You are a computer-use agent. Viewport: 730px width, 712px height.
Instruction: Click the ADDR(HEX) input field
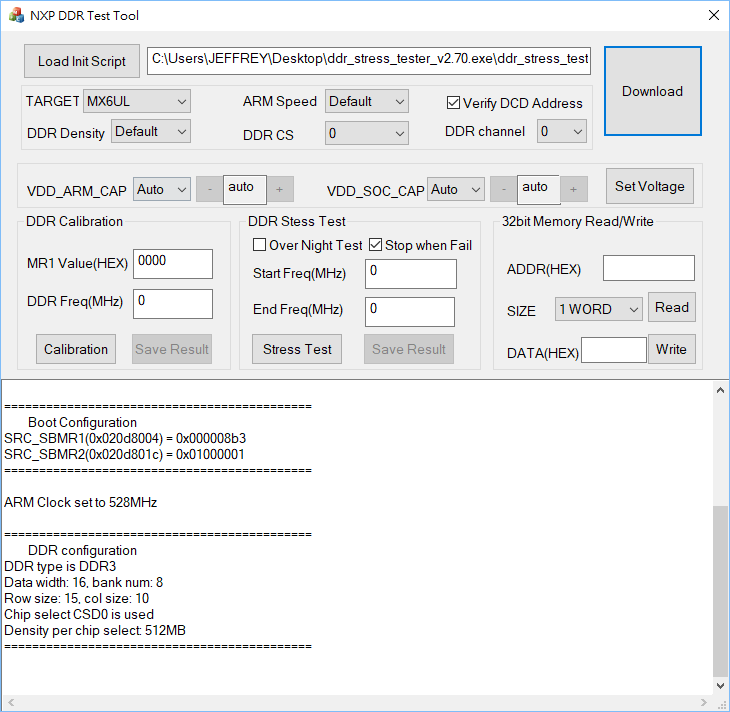pyautogui.click(x=649, y=268)
